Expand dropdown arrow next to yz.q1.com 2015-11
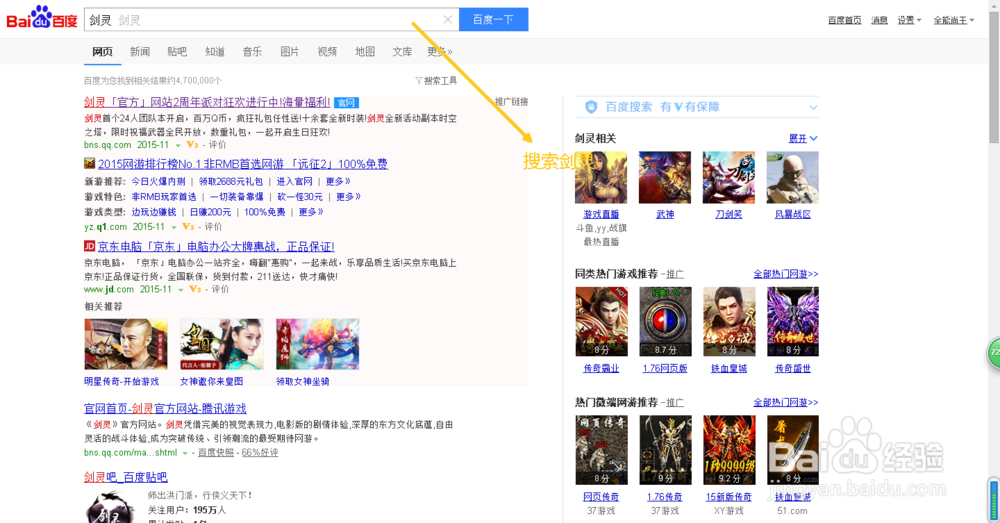 point(173,227)
